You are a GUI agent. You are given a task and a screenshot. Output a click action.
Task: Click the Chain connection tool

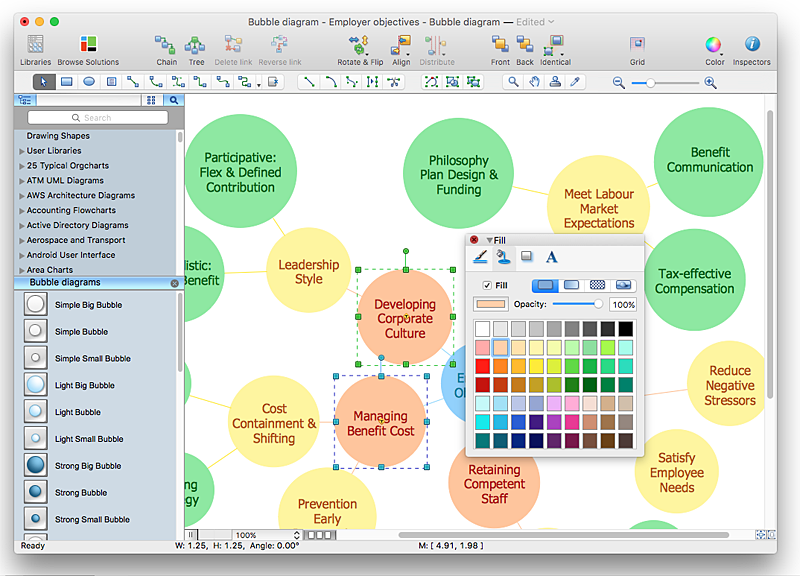coord(166,45)
